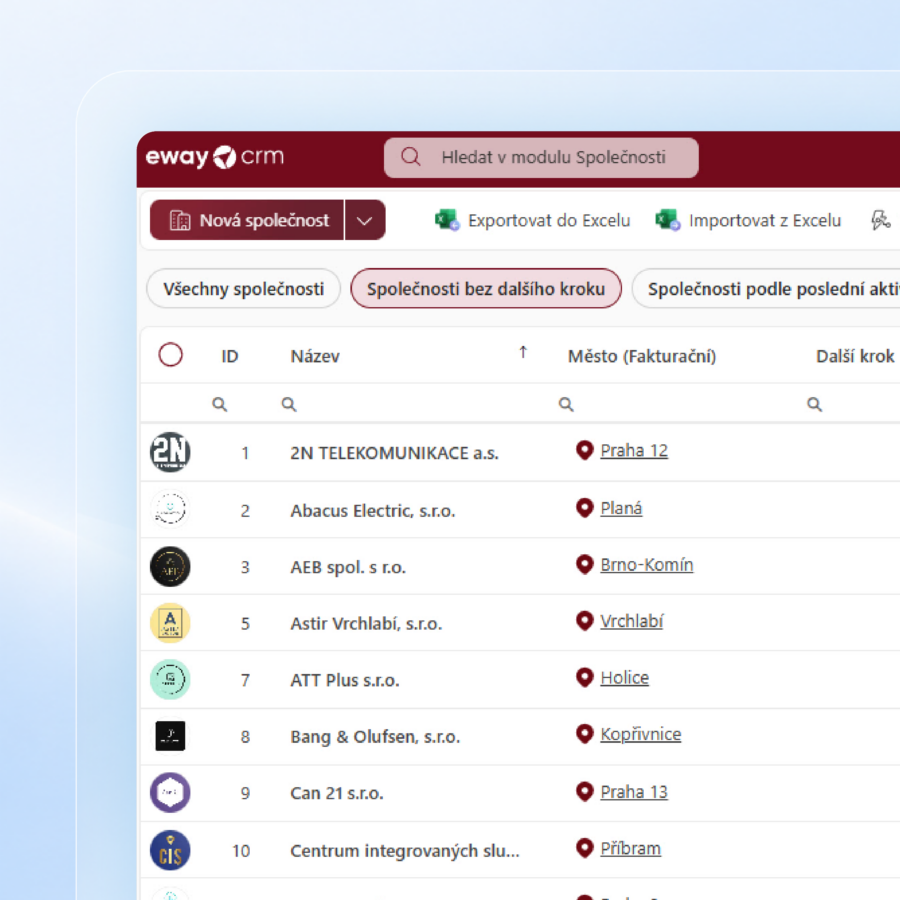Select Can 21 s.r.o. row
The height and width of the screenshot is (900, 900).
520,793
